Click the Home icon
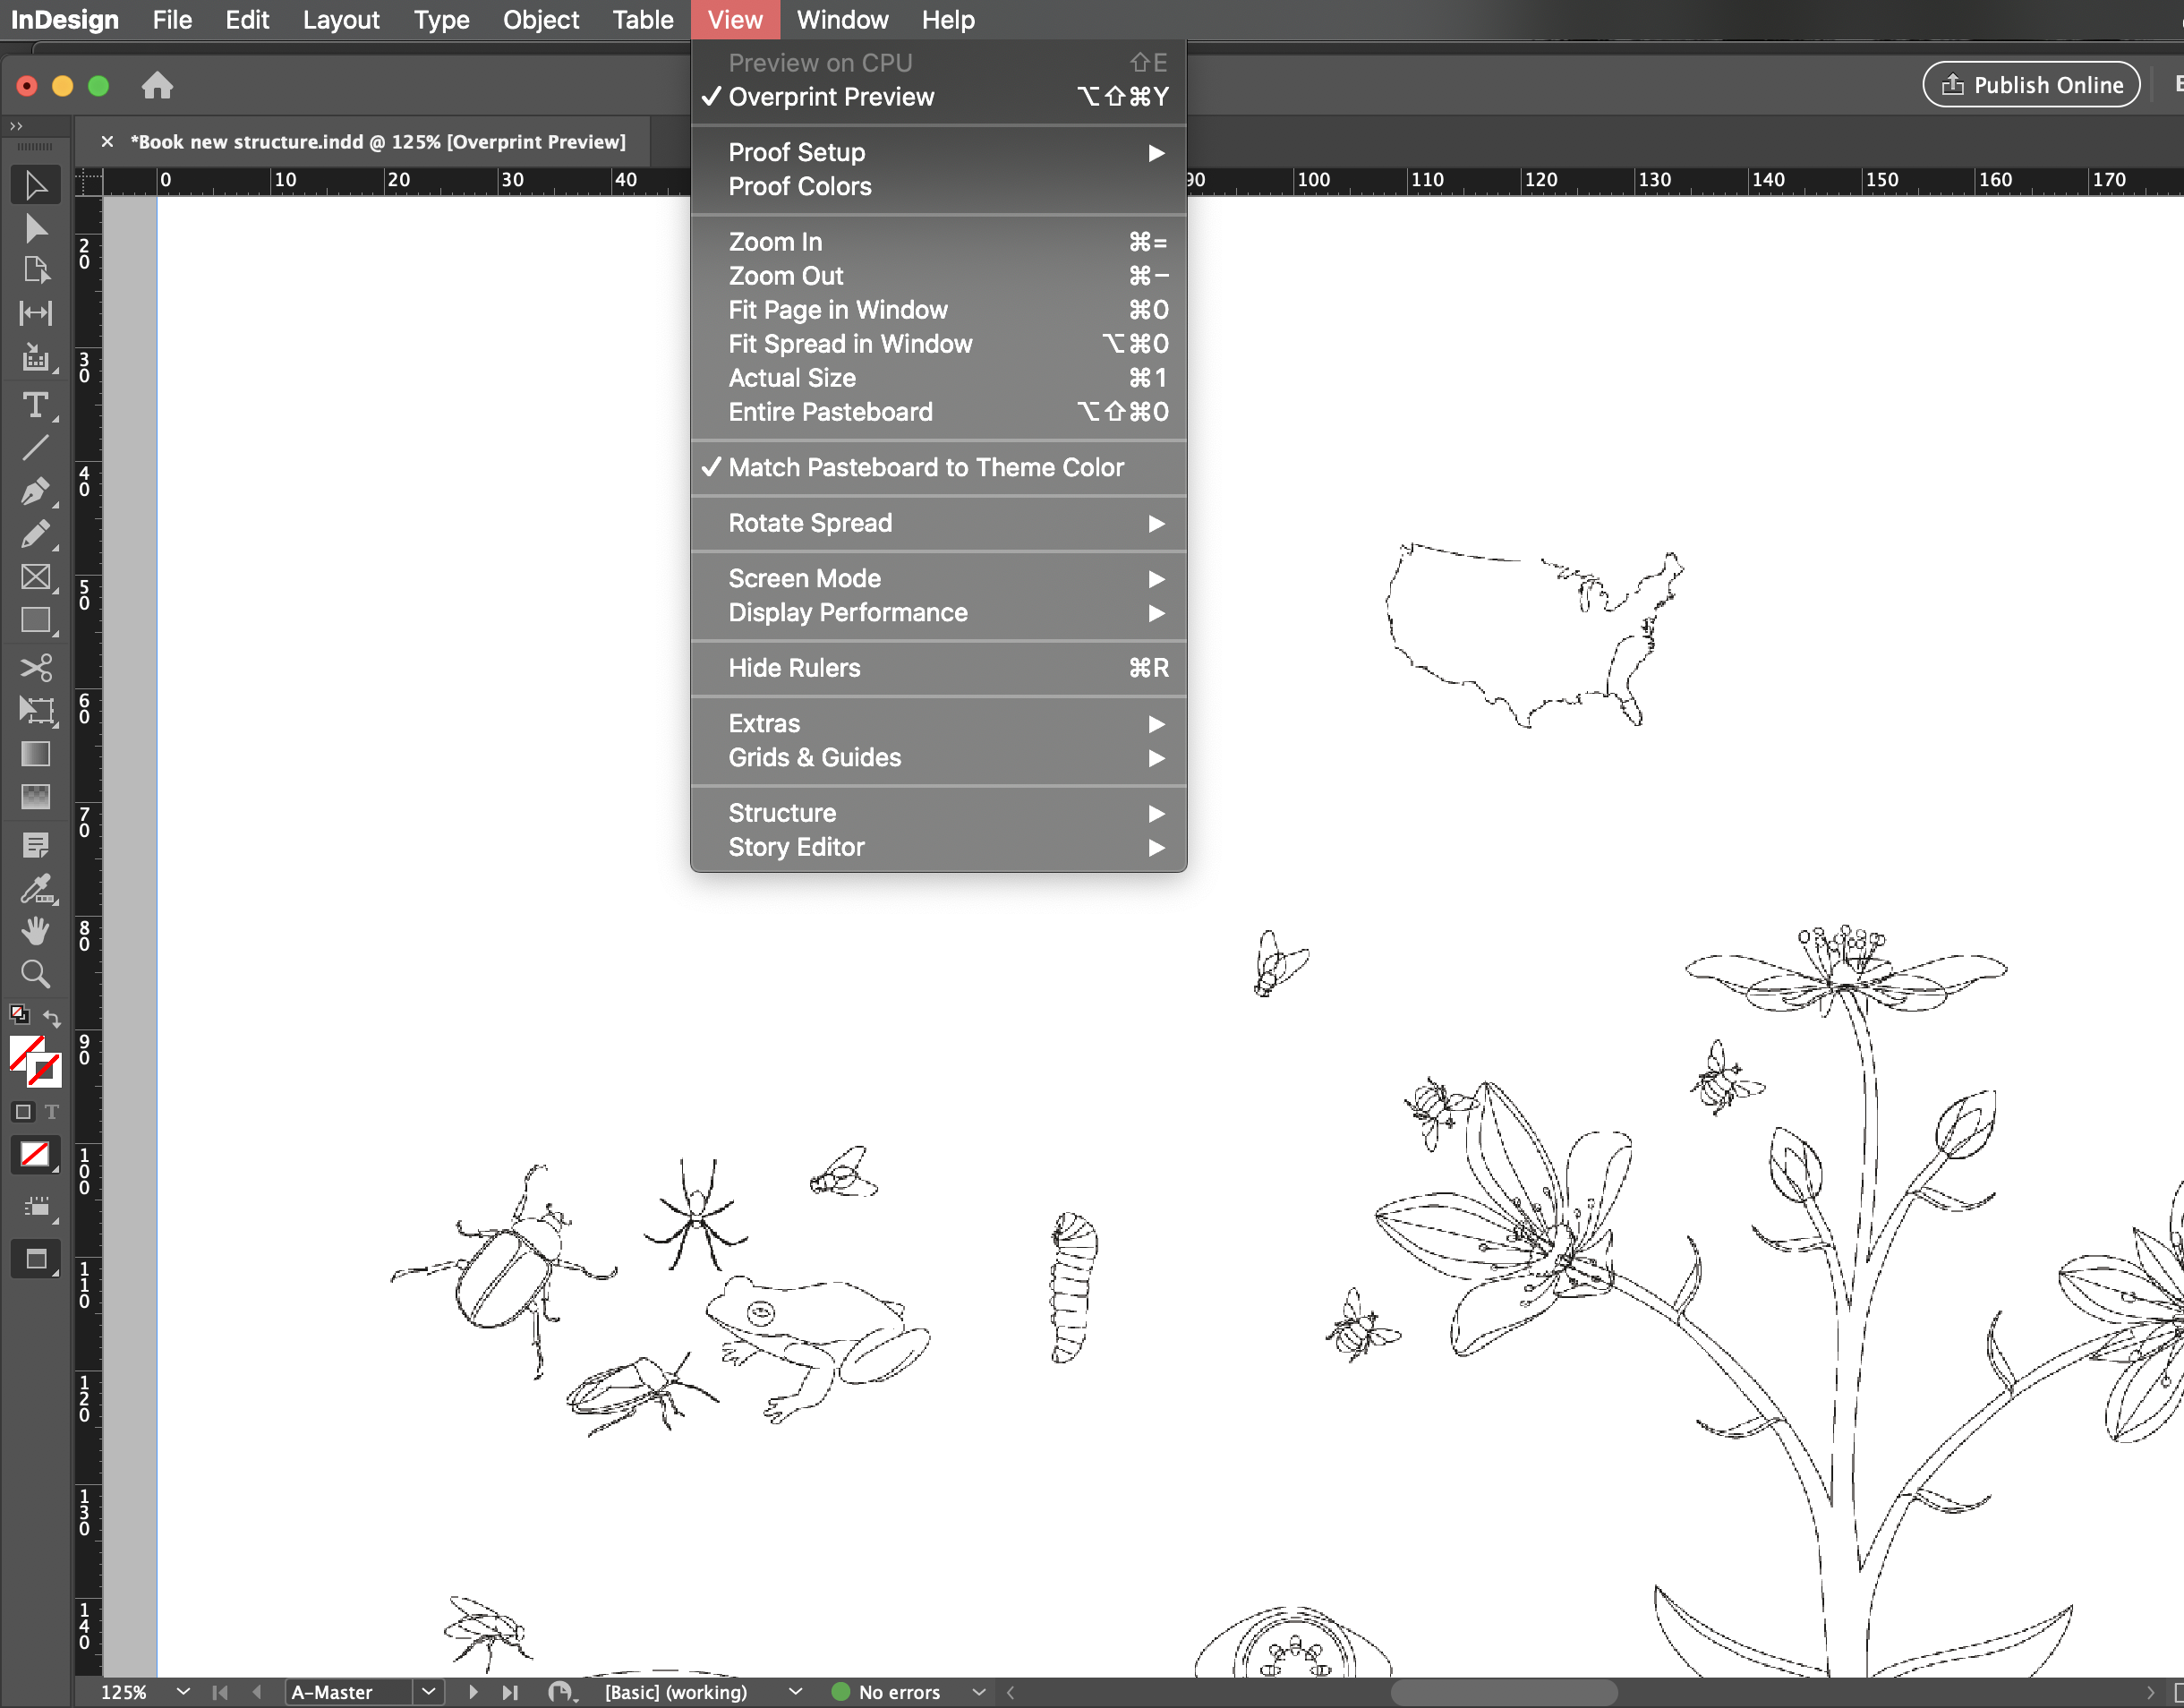This screenshot has width=2184, height=1708. coord(157,86)
